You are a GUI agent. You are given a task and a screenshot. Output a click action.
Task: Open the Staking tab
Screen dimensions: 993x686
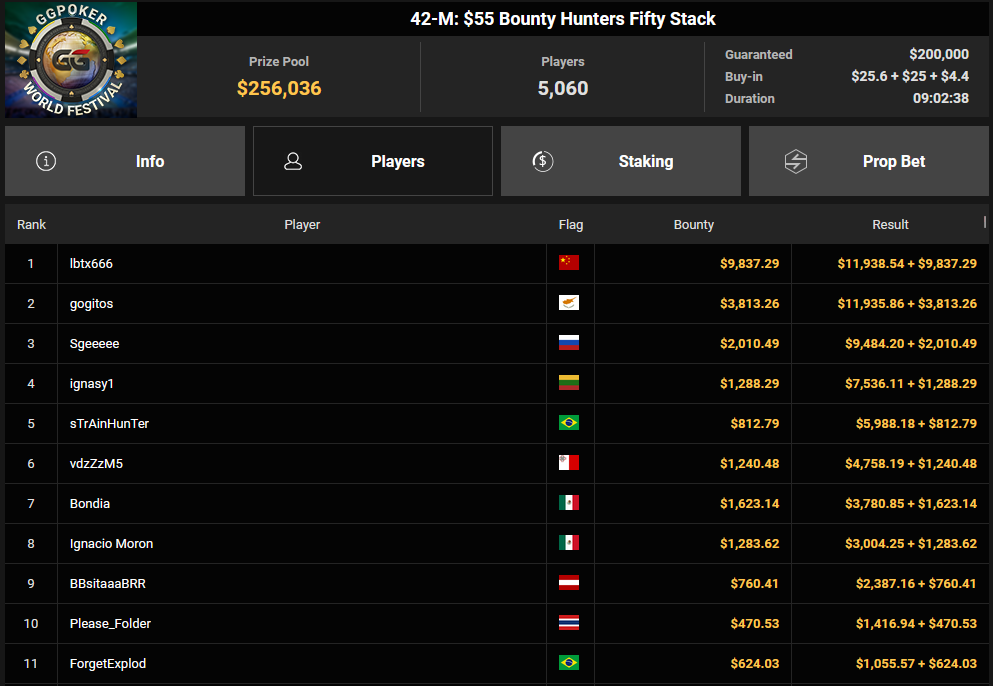tap(621, 161)
